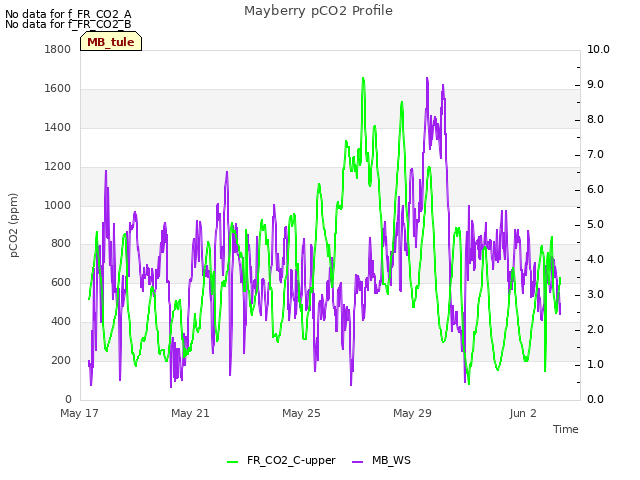The image size is (640, 480).
Task: Click the 200 left-axis value
Action: [x=61, y=360]
